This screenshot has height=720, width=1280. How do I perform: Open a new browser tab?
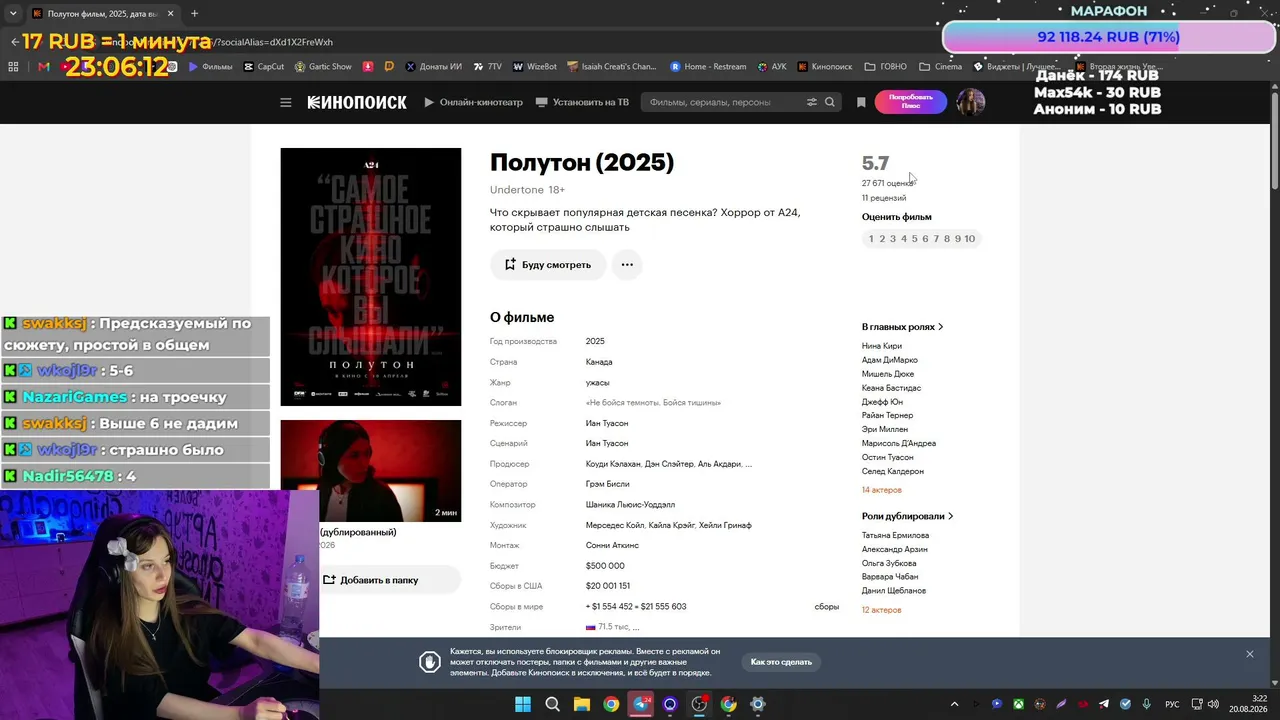194,14
